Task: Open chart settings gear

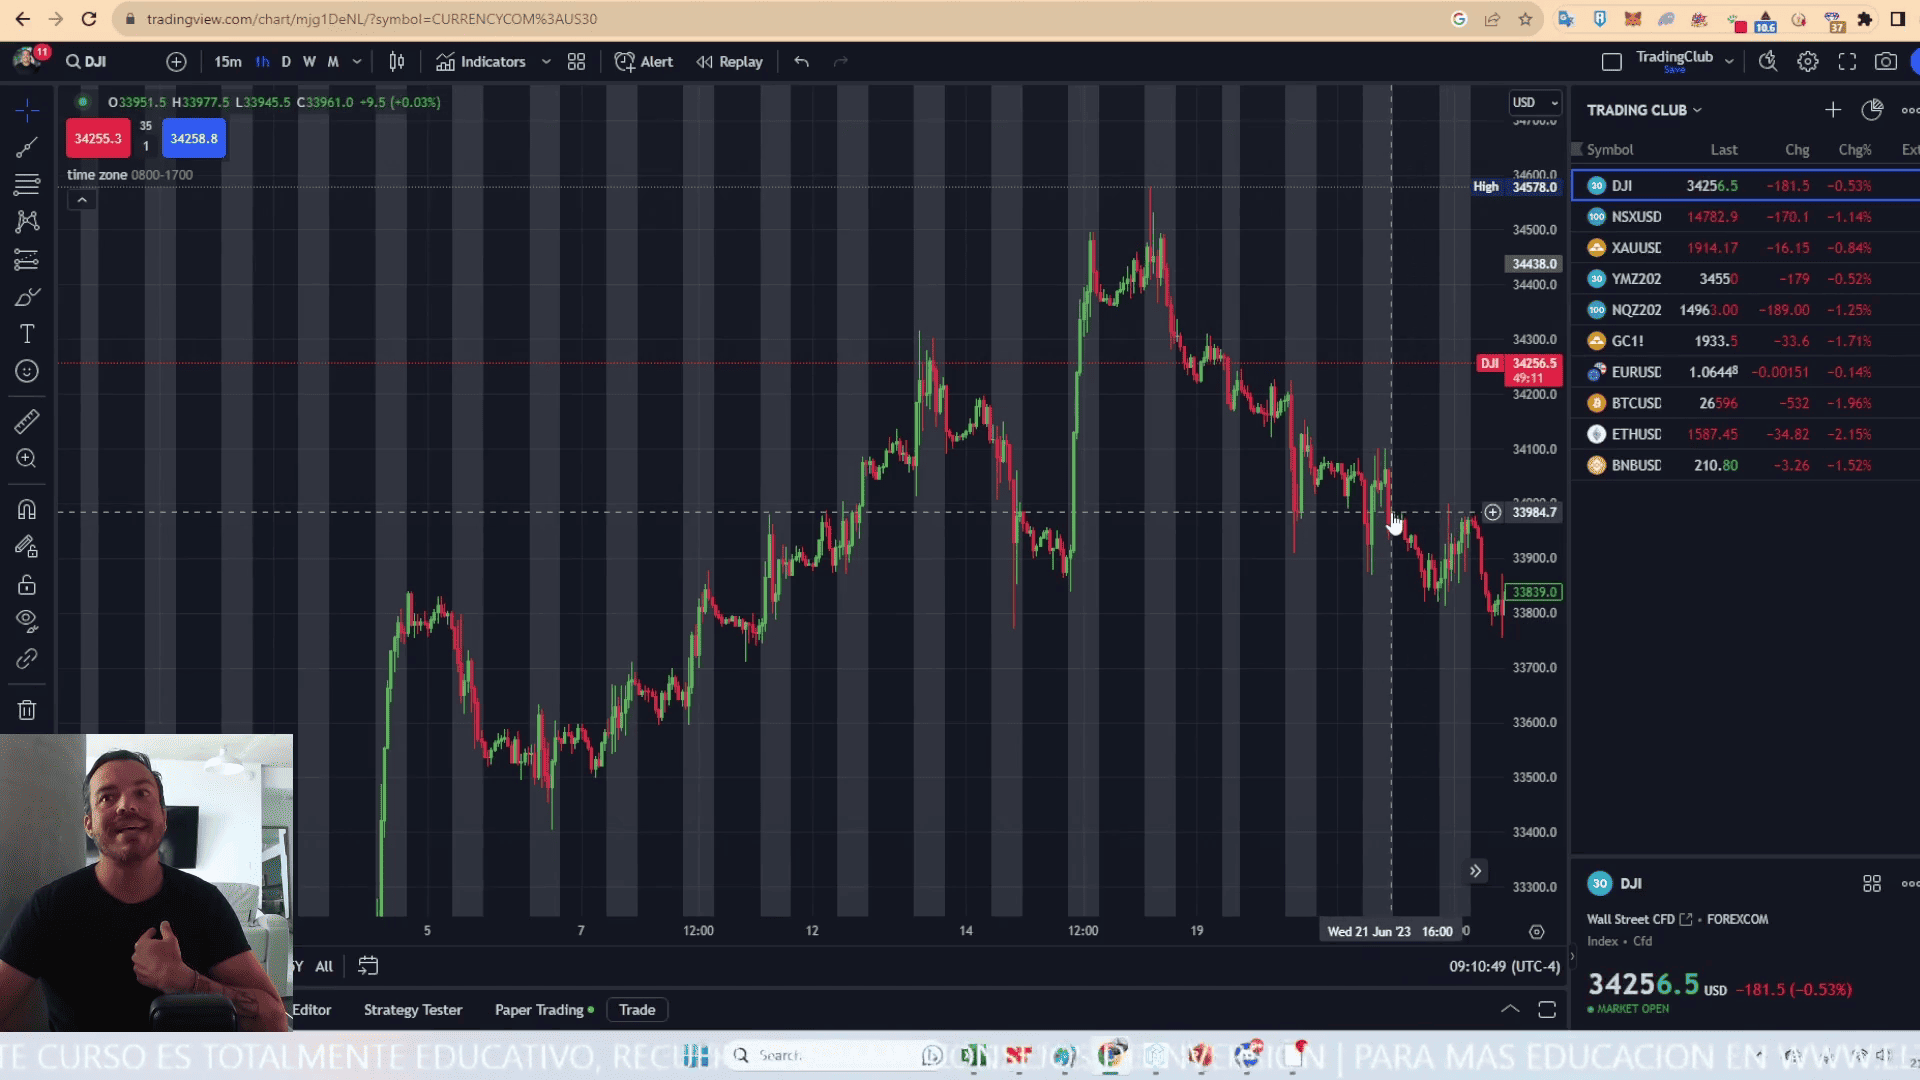Action: tap(1808, 62)
